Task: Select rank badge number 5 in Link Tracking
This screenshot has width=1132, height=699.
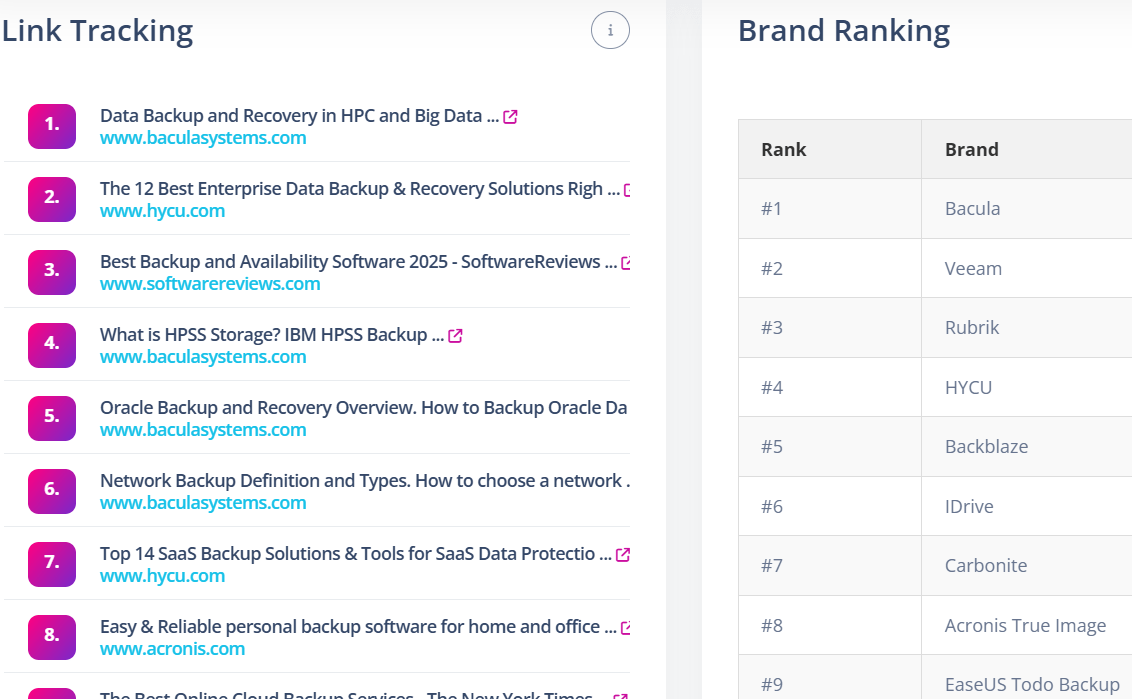Action: coord(52,418)
